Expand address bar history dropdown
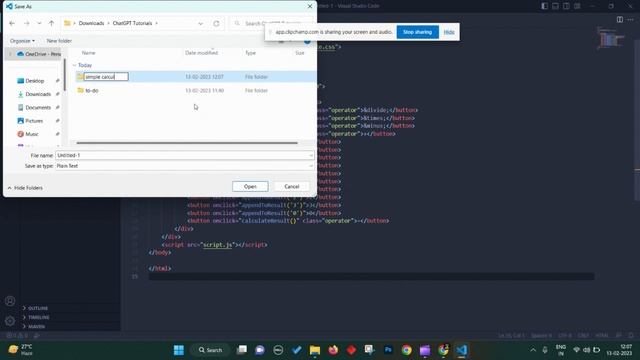This screenshot has width=640, height=360. point(200,23)
